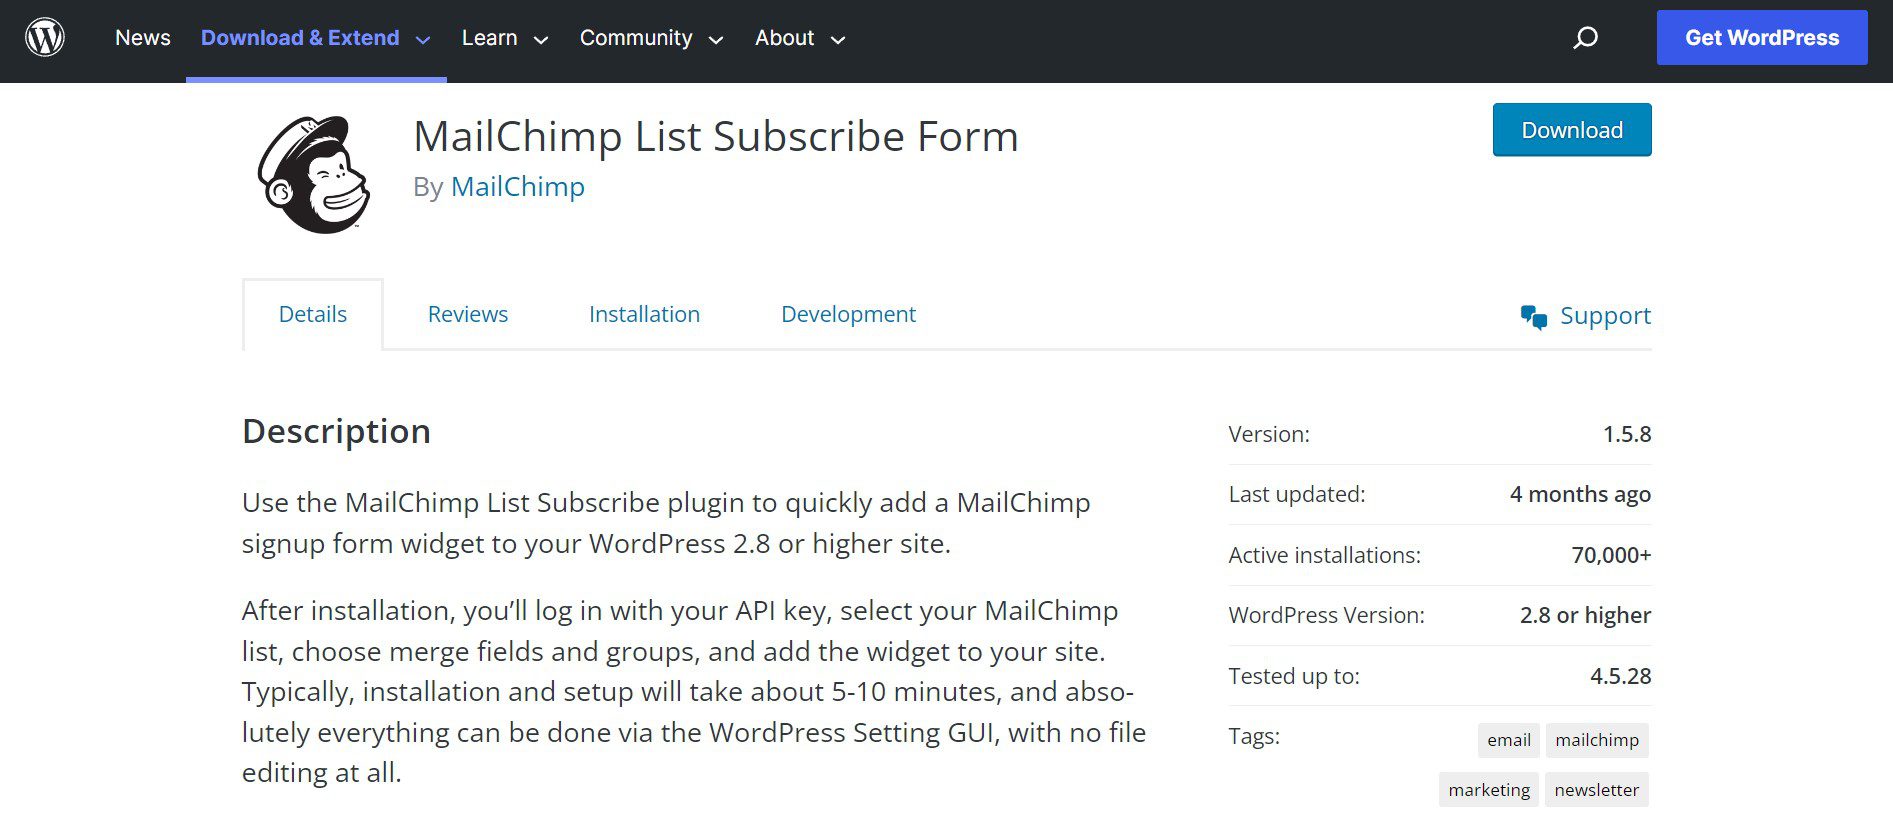Screen dimensions: 1893x821
Task: Go to the News menu item
Action: pyautogui.click(x=143, y=38)
